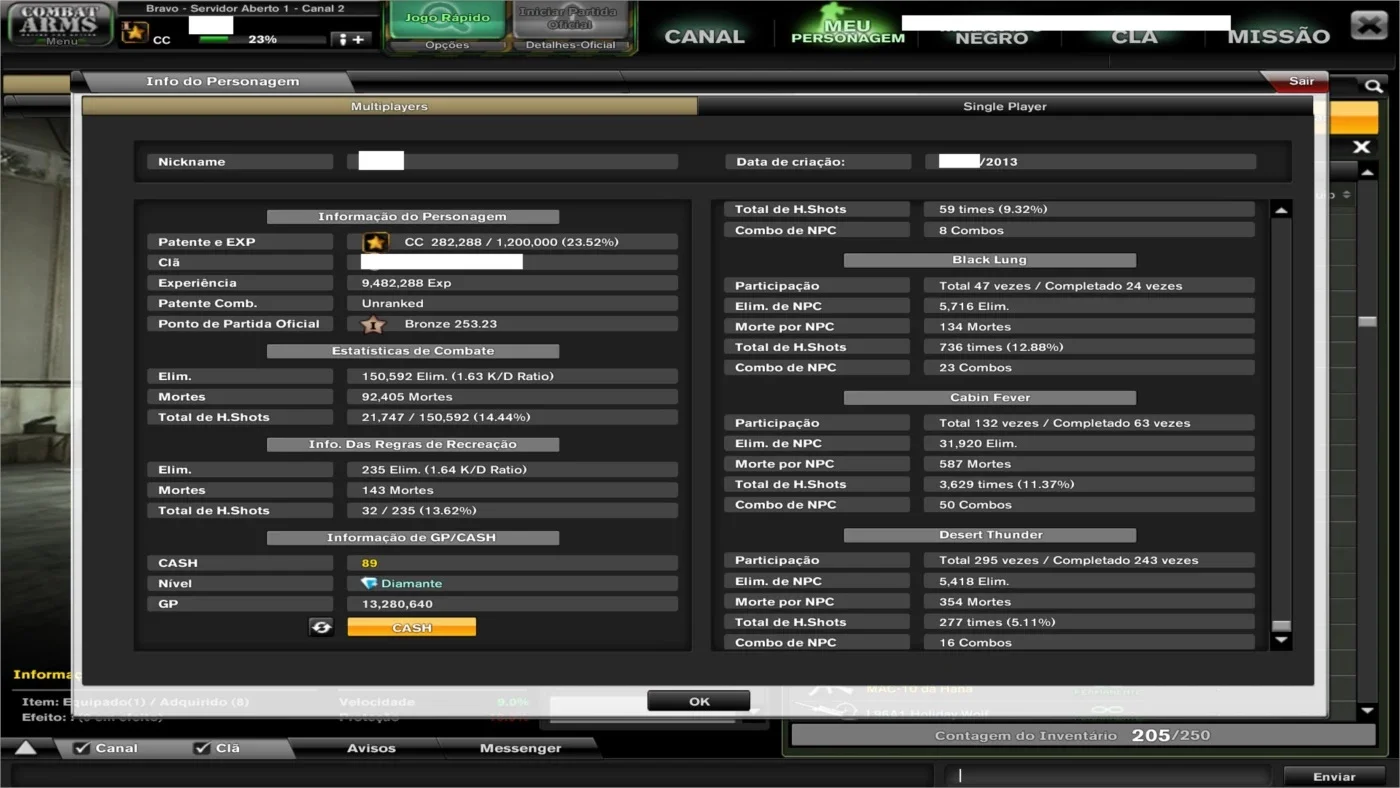The height and width of the screenshot is (788, 1400).
Task: Click the gold star rank icon
Action: pyautogui.click(x=375, y=242)
